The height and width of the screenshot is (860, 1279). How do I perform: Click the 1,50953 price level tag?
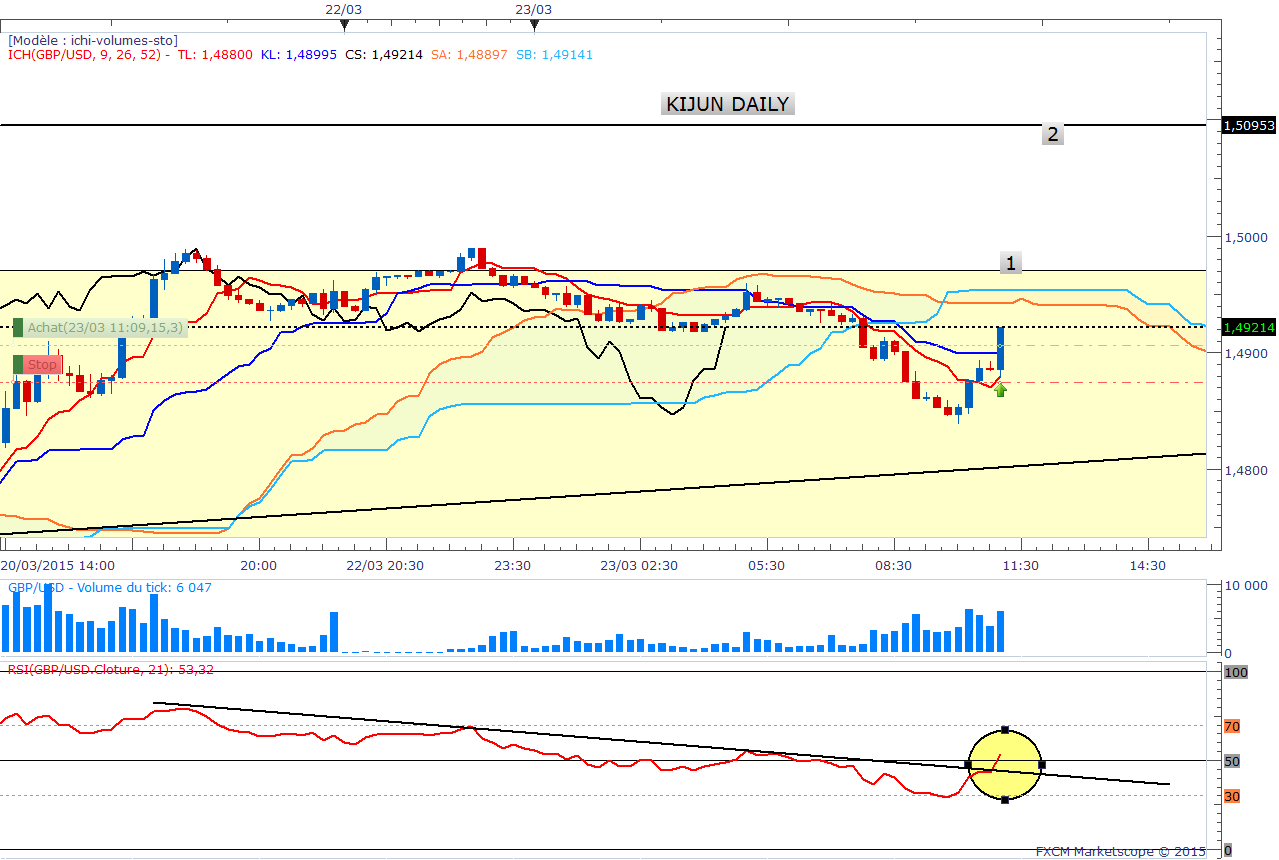[x=1249, y=125]
